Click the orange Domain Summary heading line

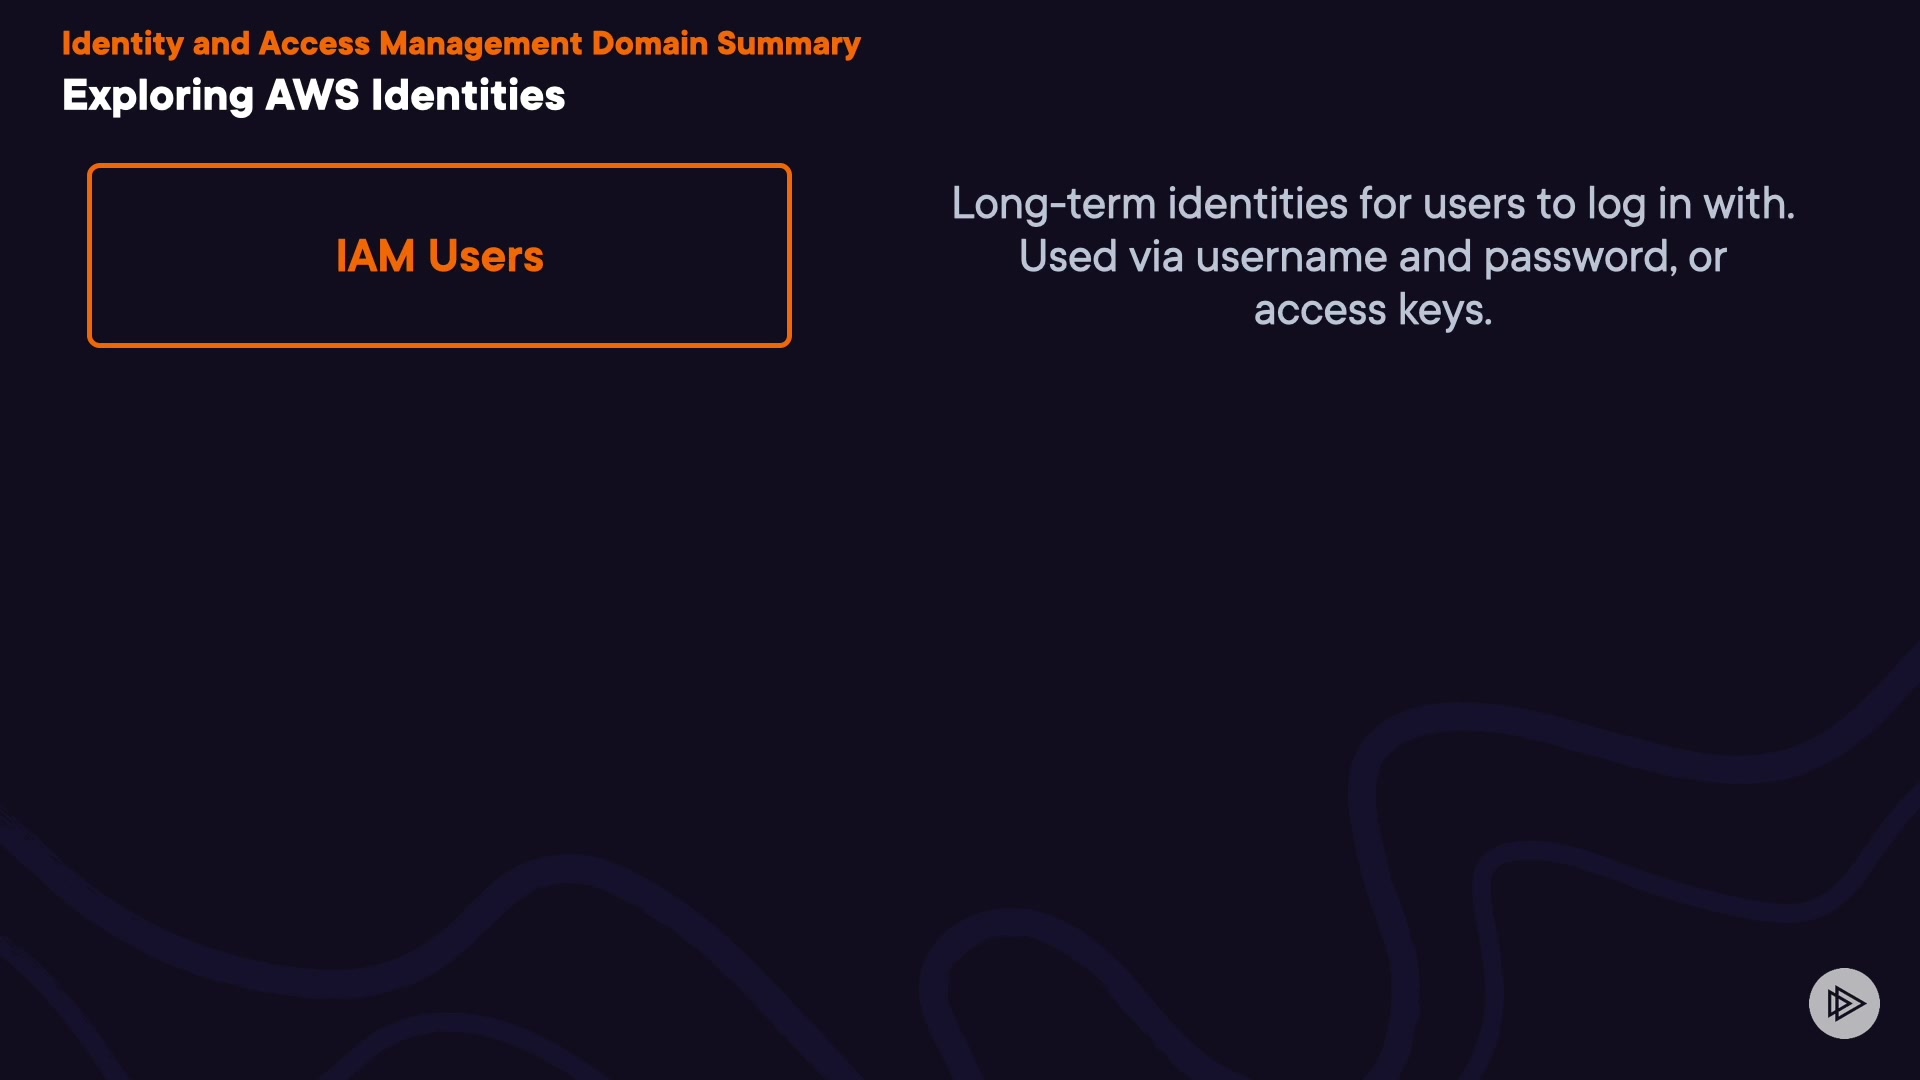[x=461, y=44]
